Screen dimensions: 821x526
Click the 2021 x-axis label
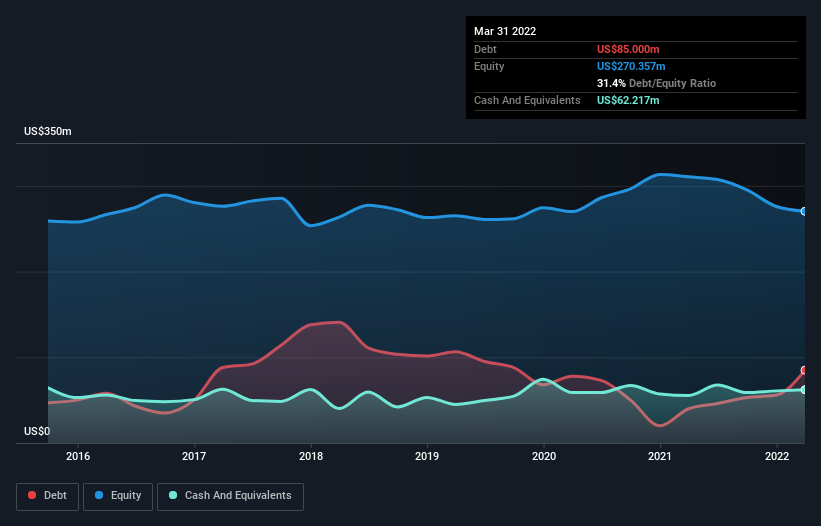[x=660, y=456]
